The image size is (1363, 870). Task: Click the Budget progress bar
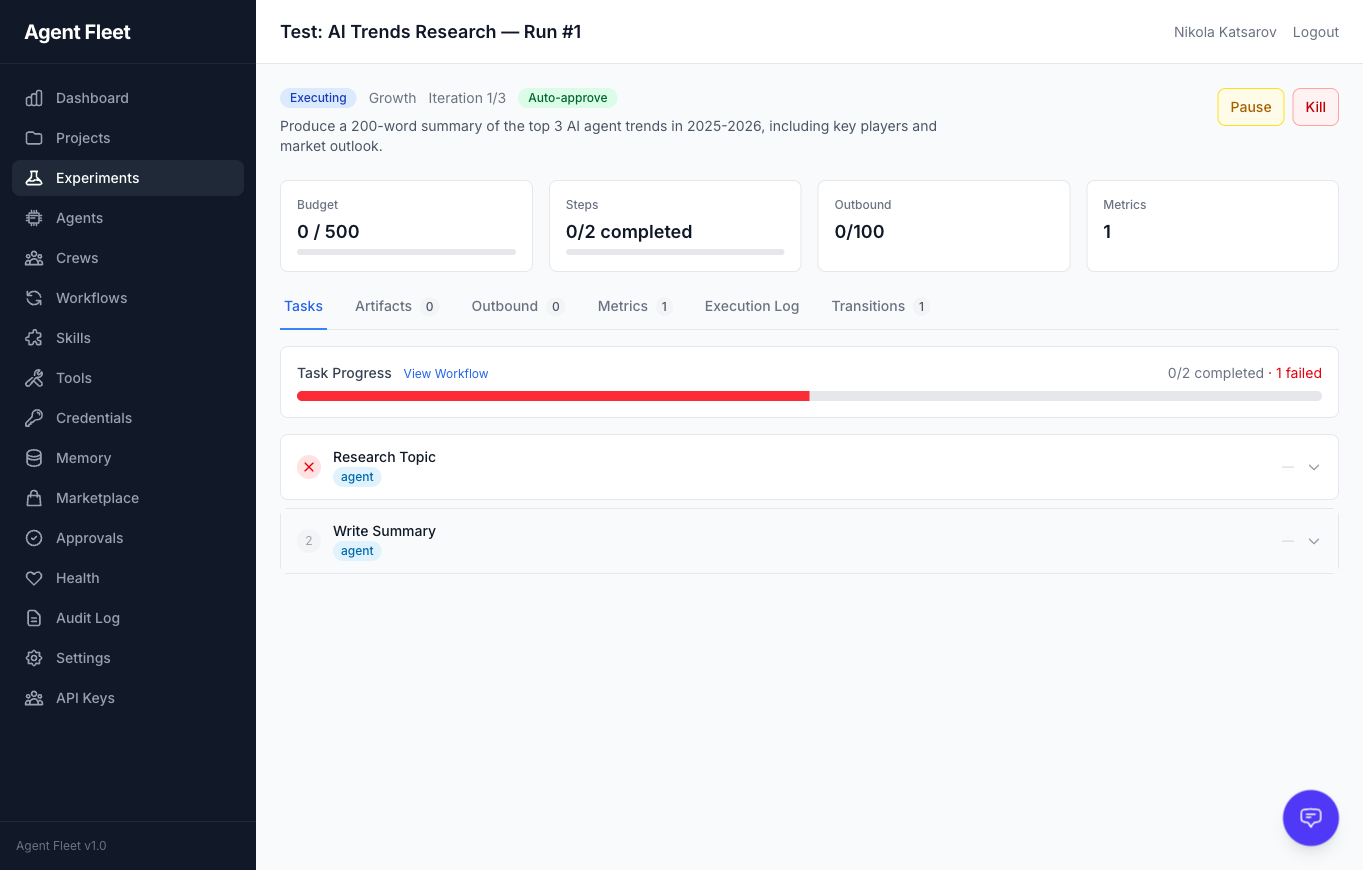click(406, 252)
